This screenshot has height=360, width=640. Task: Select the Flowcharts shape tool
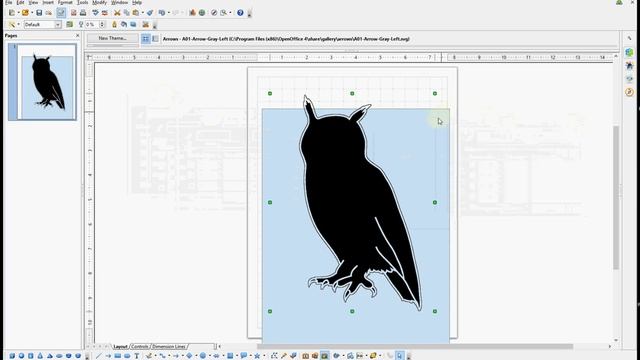coord(230,356)
